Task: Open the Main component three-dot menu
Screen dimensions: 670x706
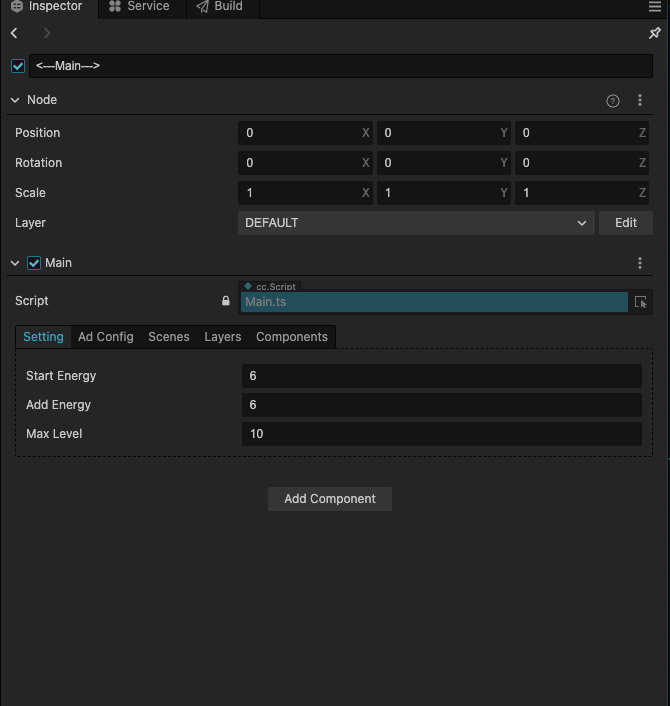Action: (640, 263)
